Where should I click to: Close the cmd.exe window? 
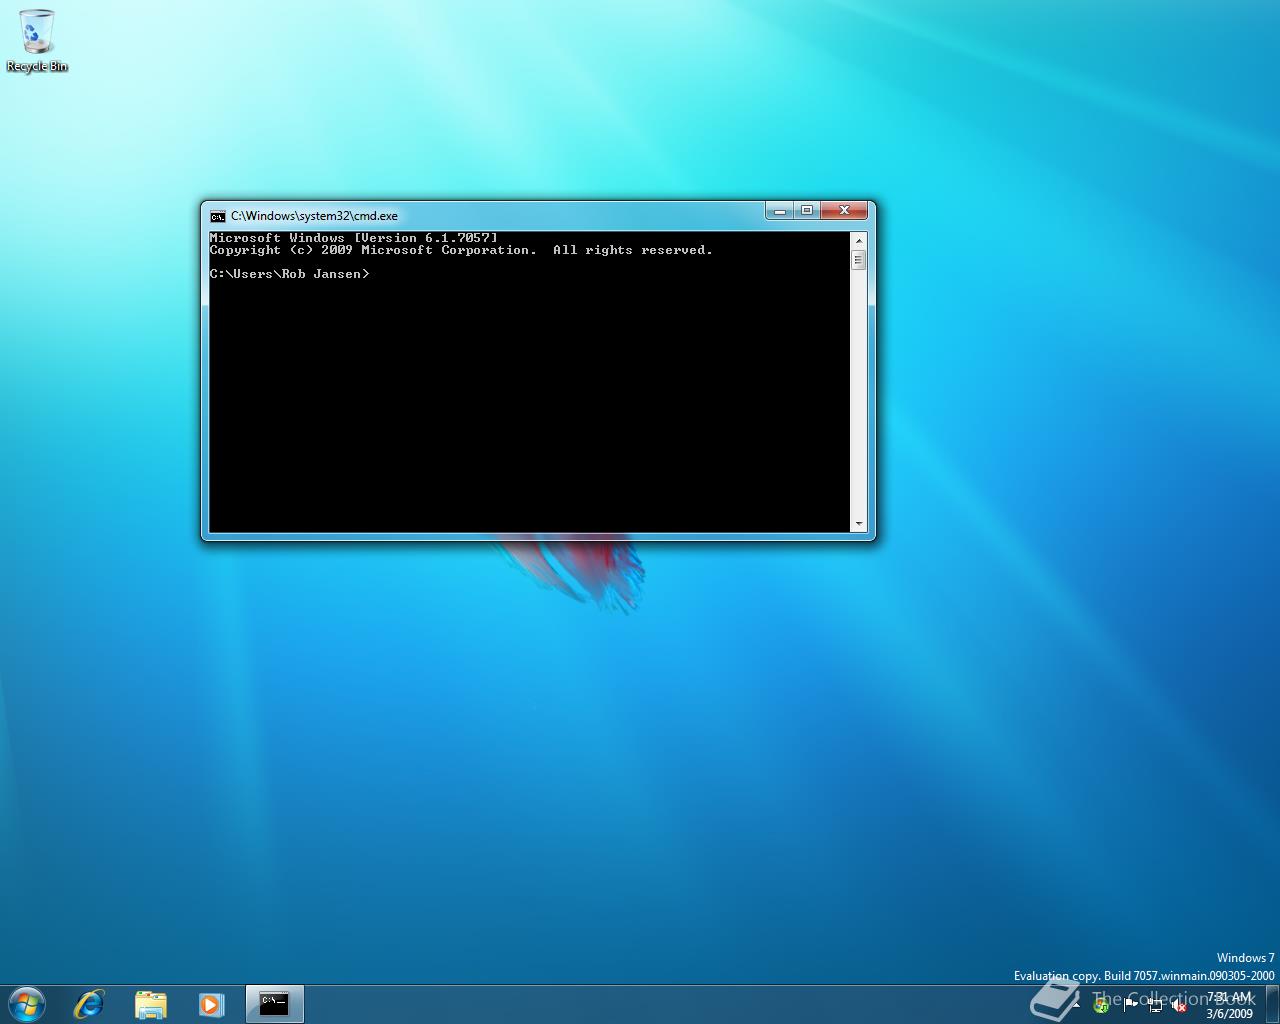click(x=844, y=210)
